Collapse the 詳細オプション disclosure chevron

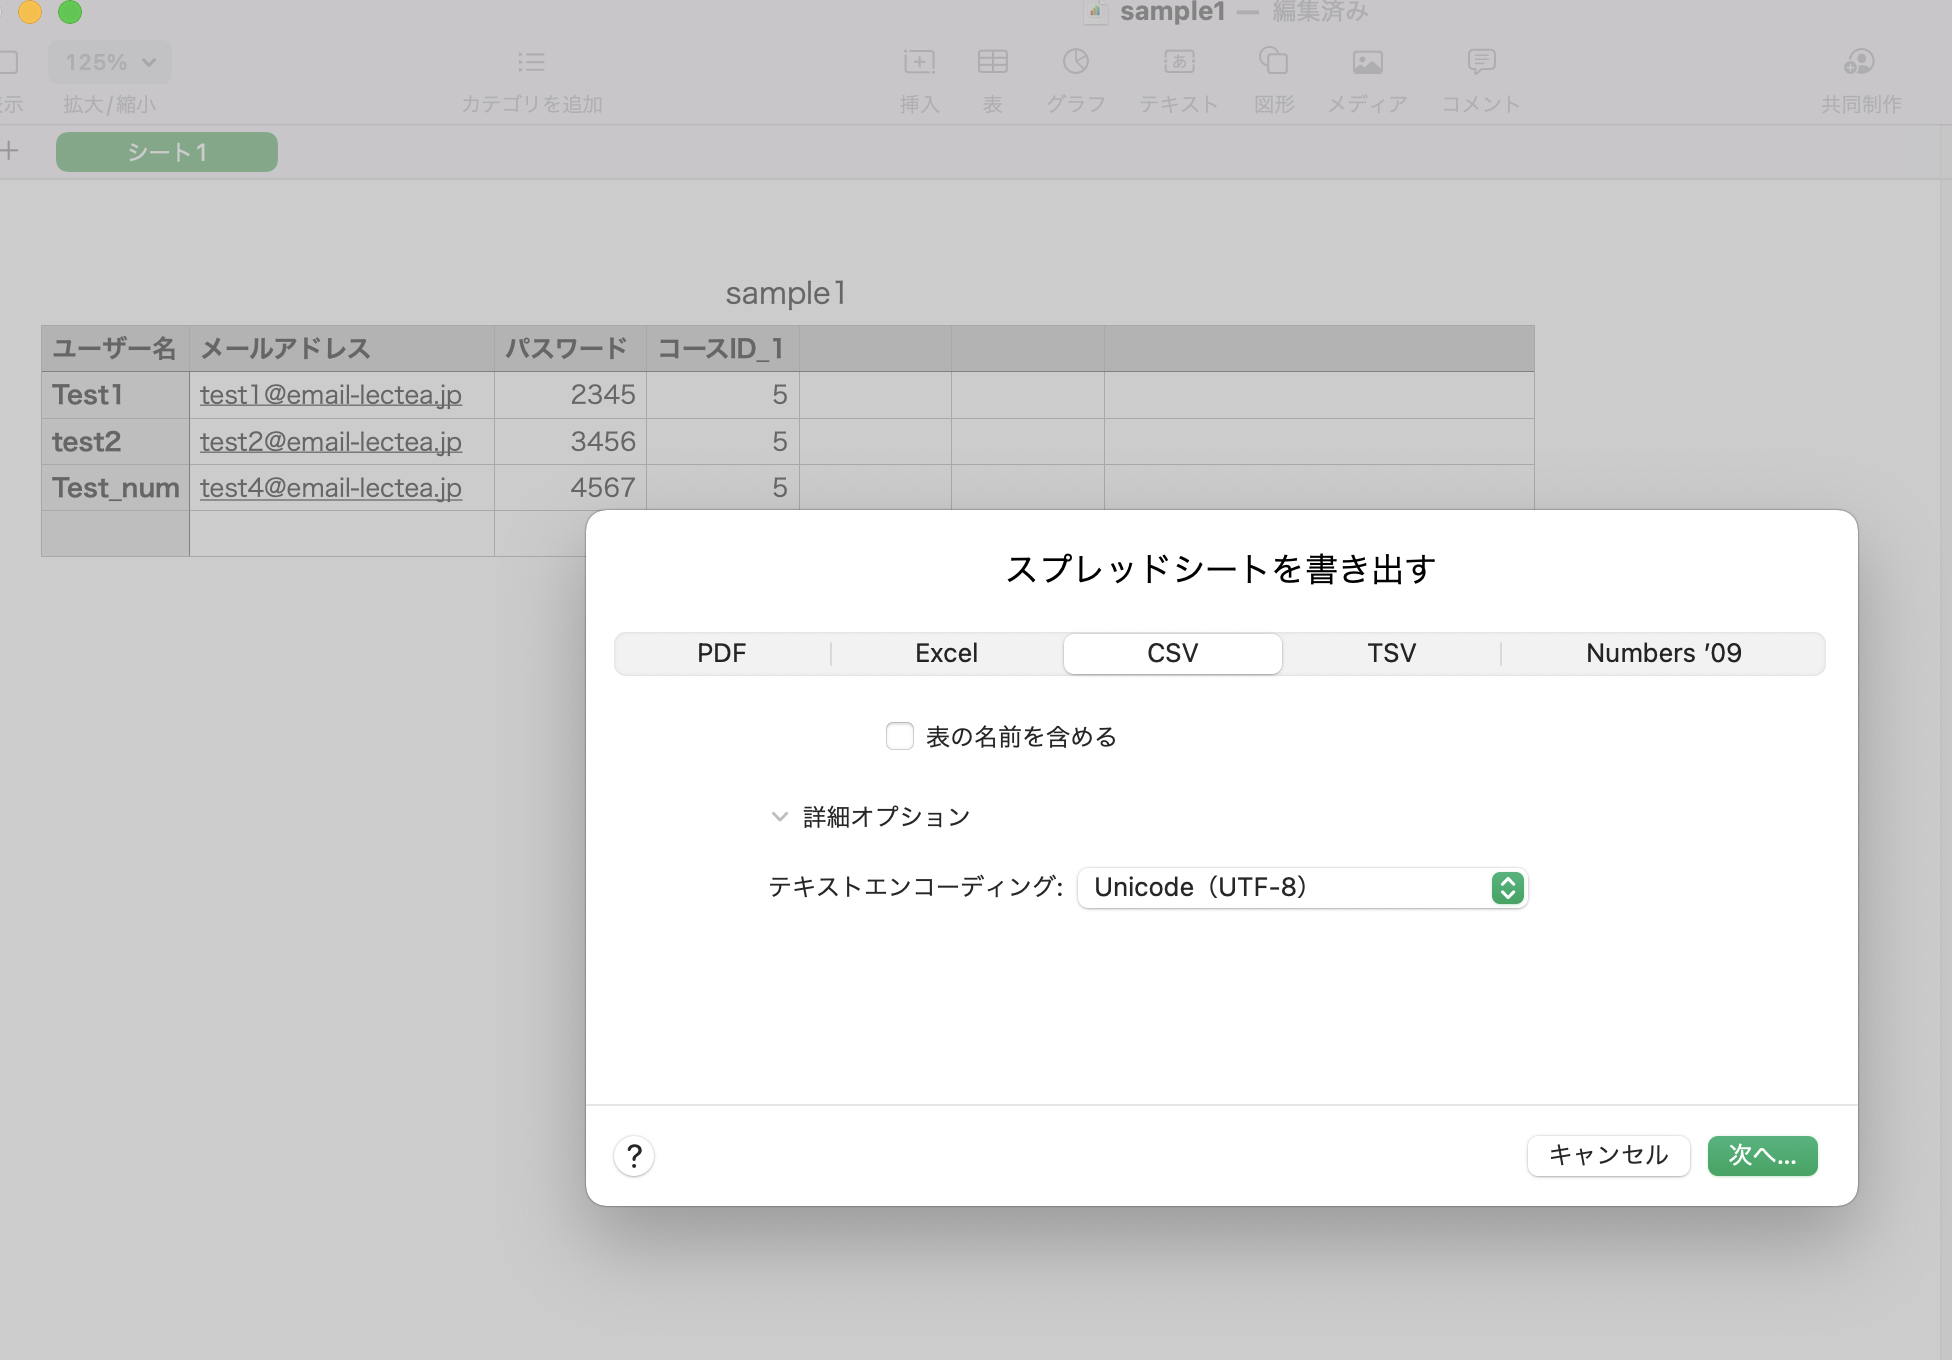(x=780, y=817)
